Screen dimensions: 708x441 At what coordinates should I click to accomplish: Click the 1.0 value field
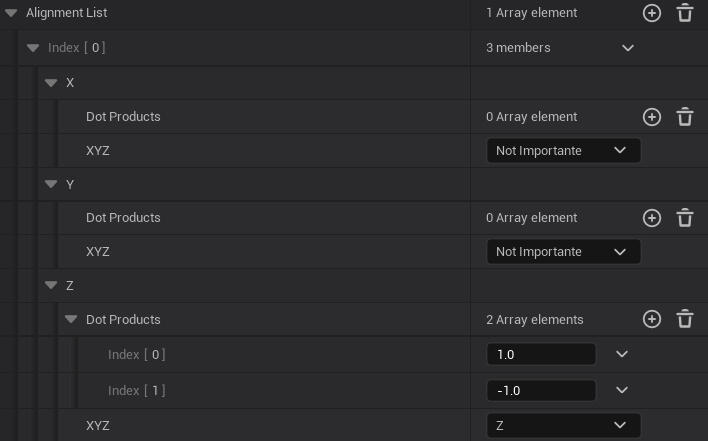click(x=540, y=355)
